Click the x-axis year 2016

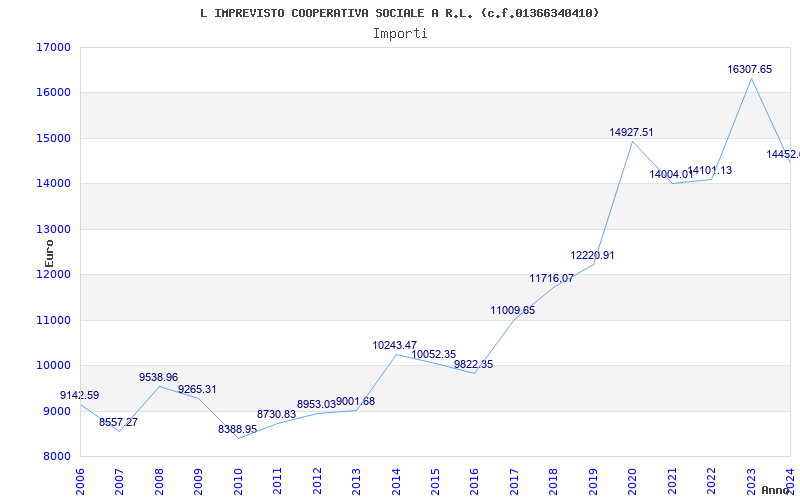474,482
